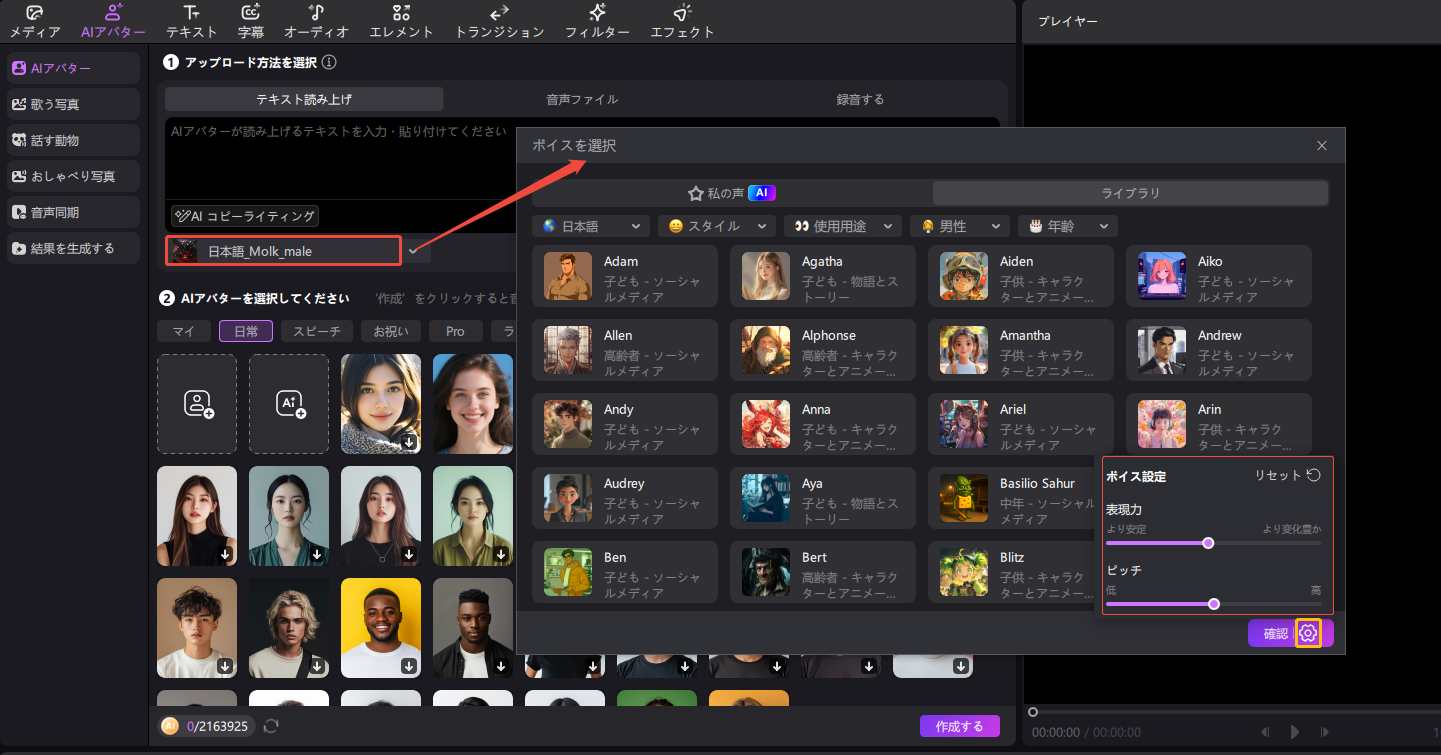Open おしゃべり写真 in the sidebar

73,176
